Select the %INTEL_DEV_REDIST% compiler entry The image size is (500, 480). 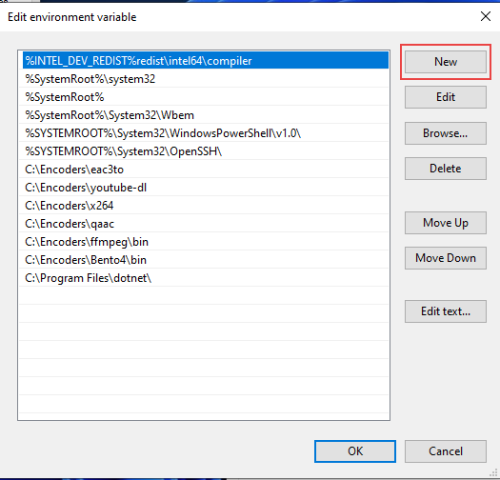point(206,61)
